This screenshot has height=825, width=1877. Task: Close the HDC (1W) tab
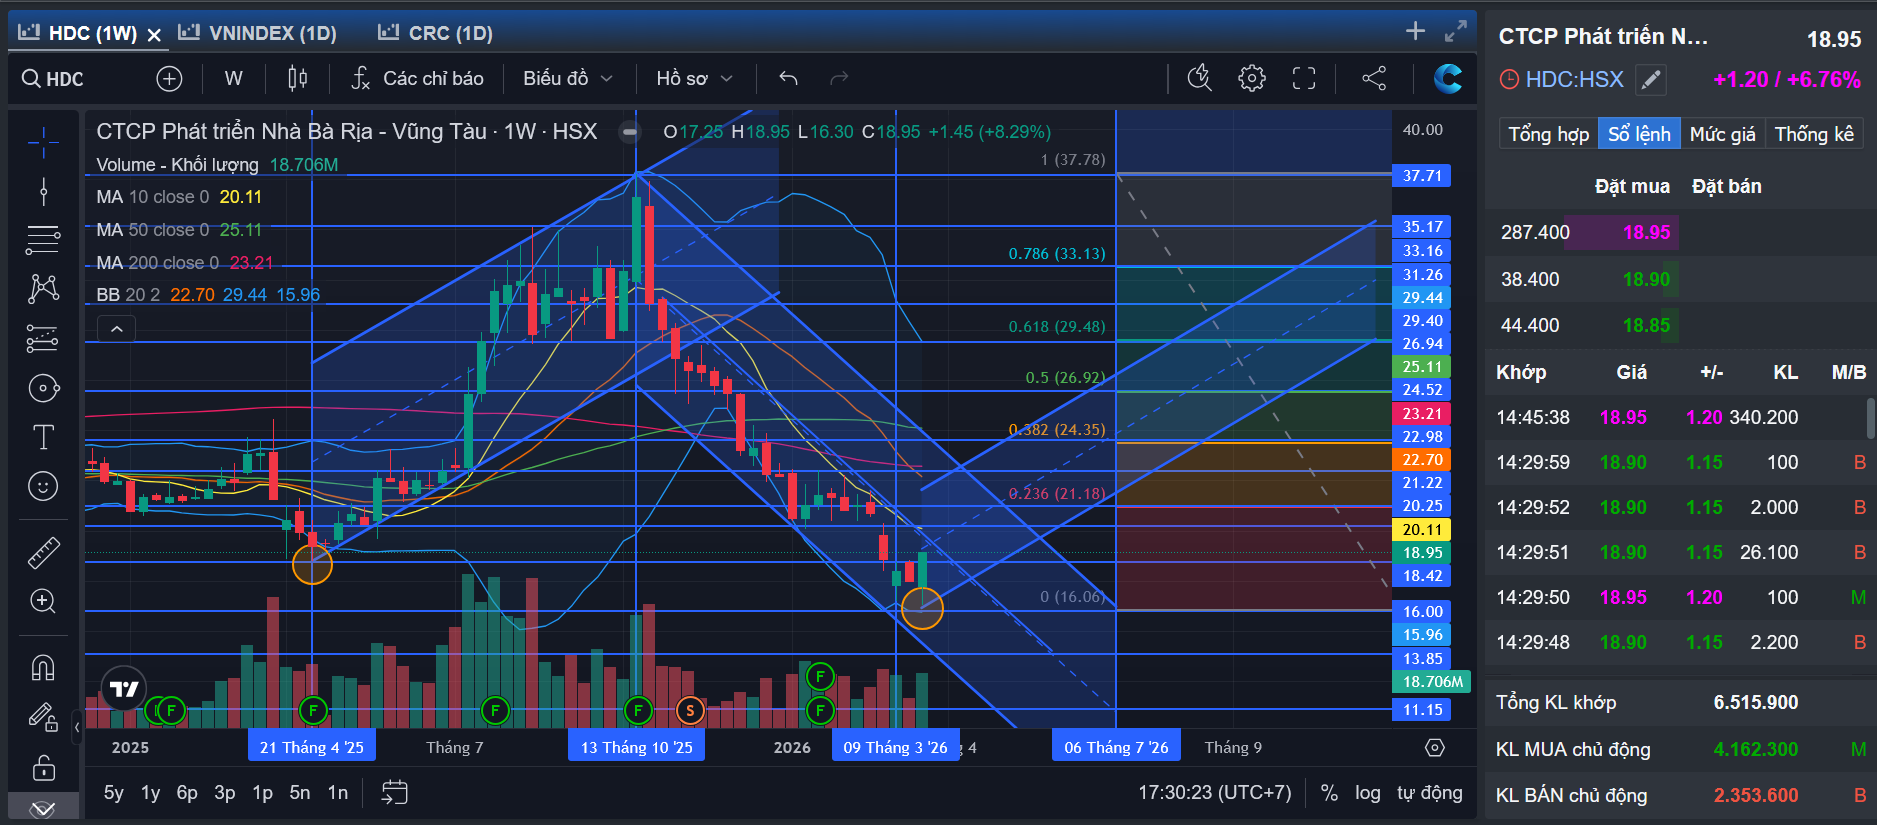154,35
